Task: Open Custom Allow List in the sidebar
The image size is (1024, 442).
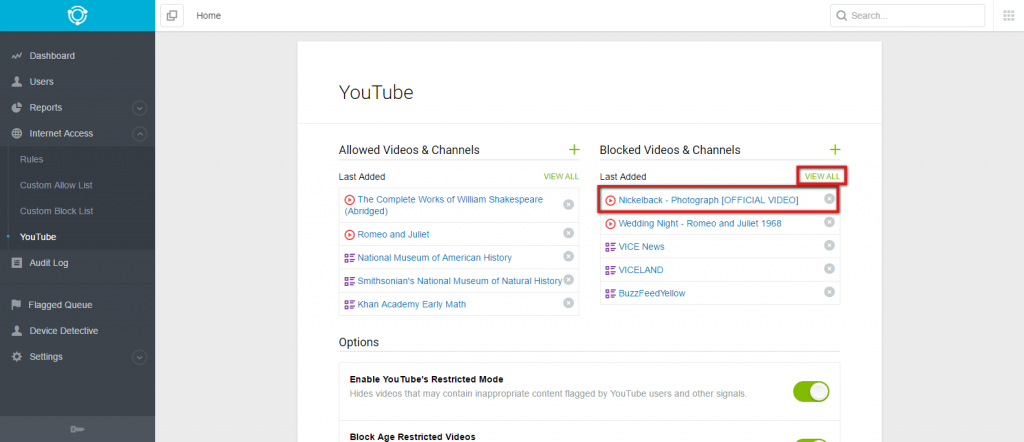Action: tap(56, 185)
